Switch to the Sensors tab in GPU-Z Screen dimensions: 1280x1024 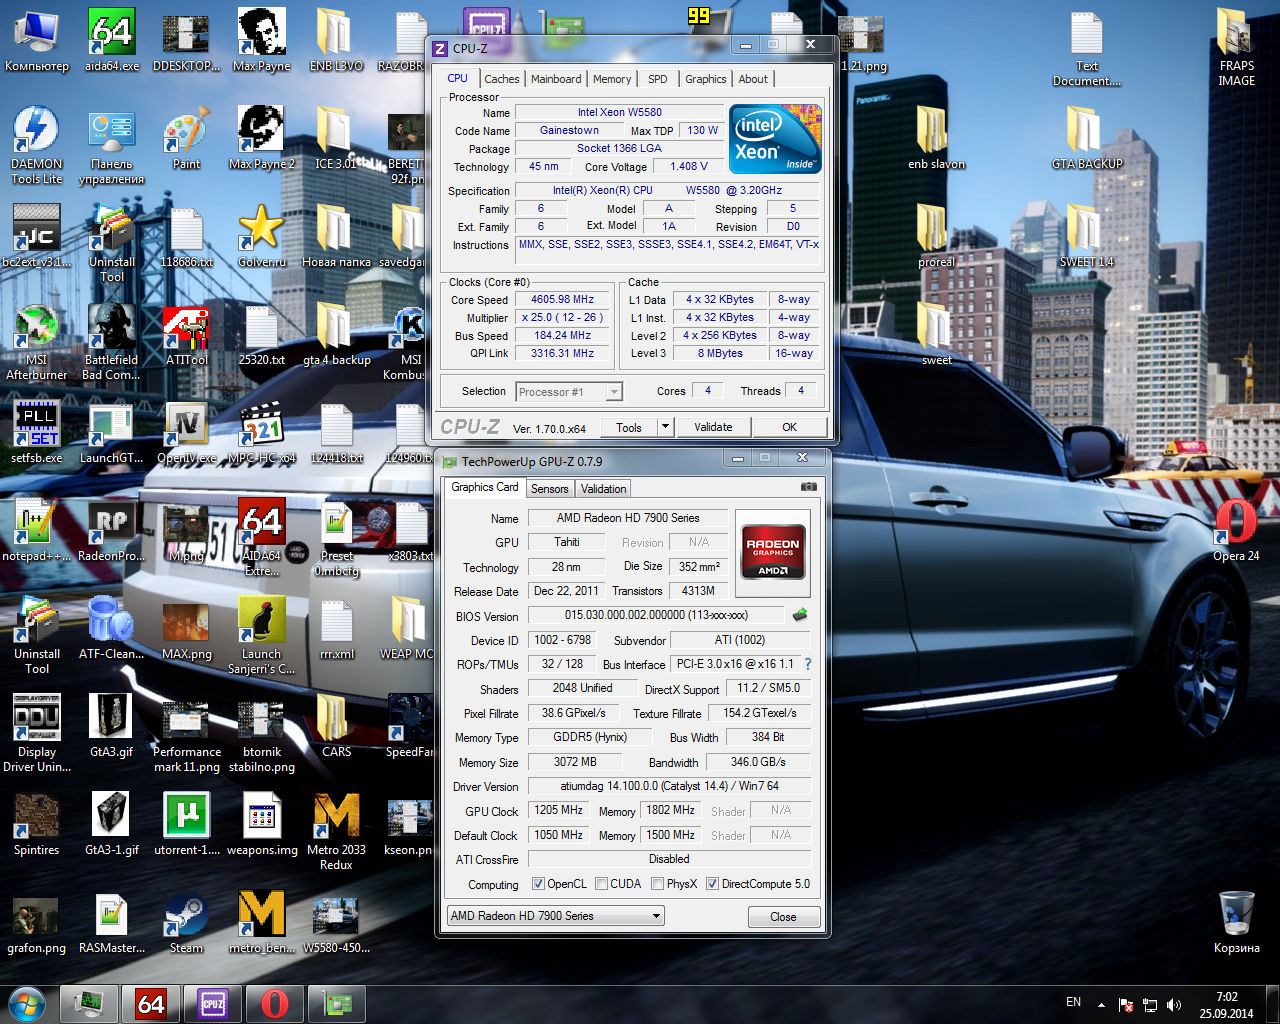tap(549, 489)
